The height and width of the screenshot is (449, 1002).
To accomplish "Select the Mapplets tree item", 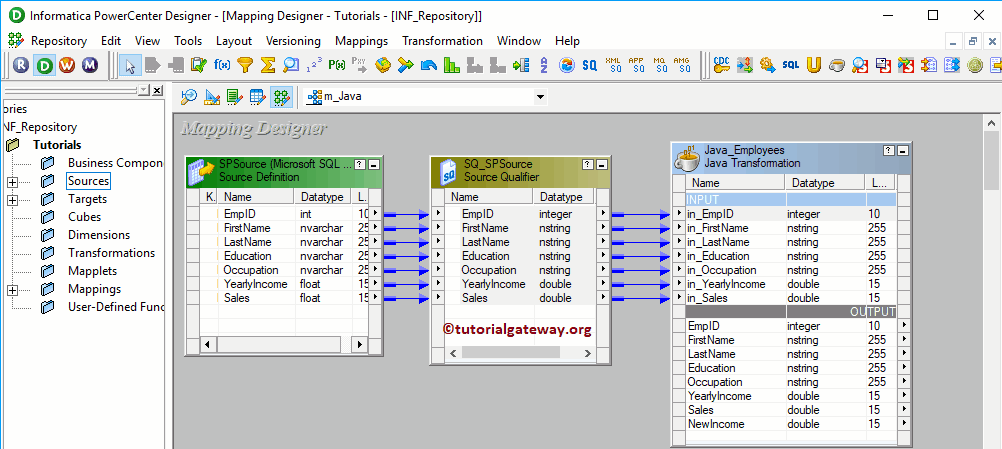I will click(x=93, y=271).
